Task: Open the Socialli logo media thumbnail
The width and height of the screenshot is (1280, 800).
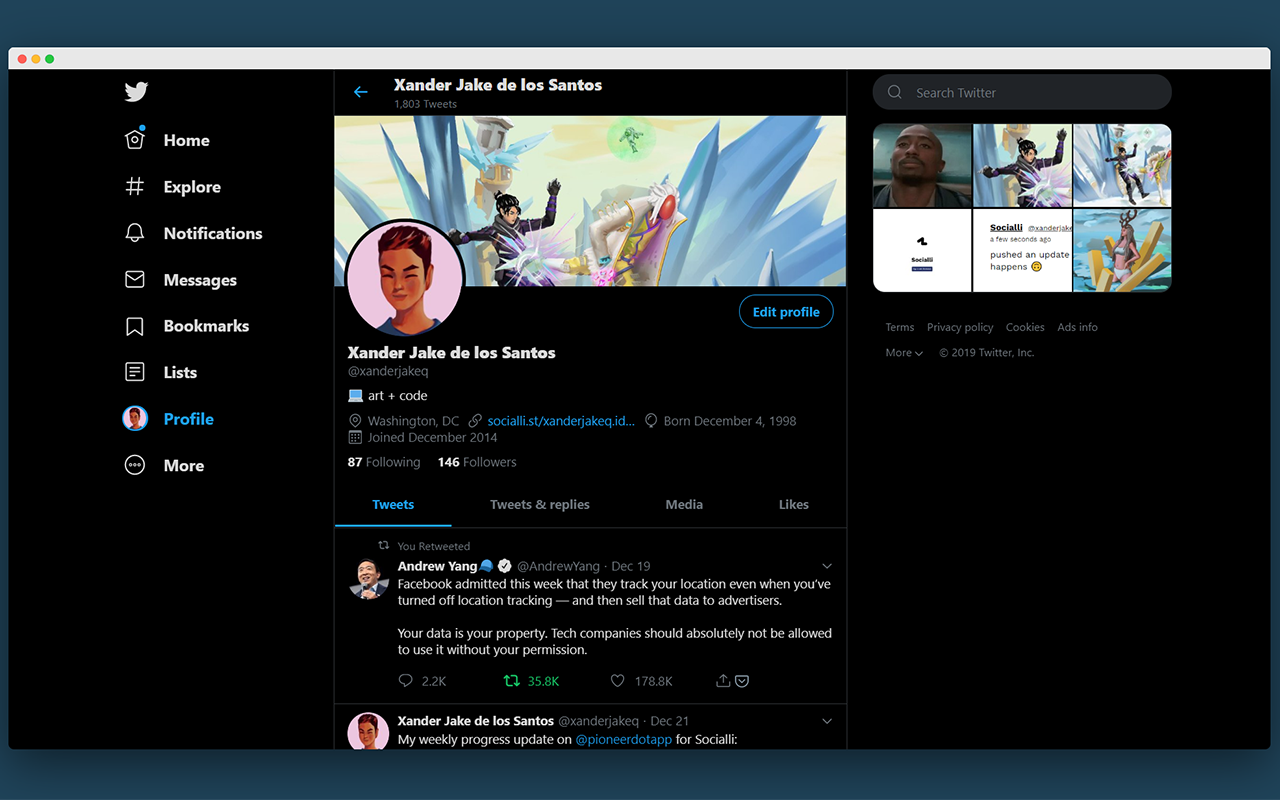Action: click(x=922, y=250)
